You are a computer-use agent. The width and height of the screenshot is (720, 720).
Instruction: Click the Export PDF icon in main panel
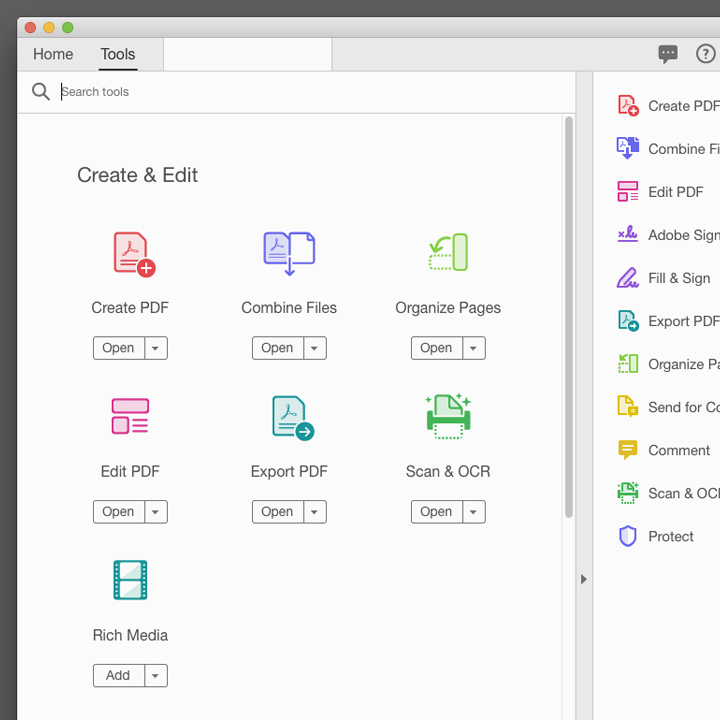tap(293, 418)
